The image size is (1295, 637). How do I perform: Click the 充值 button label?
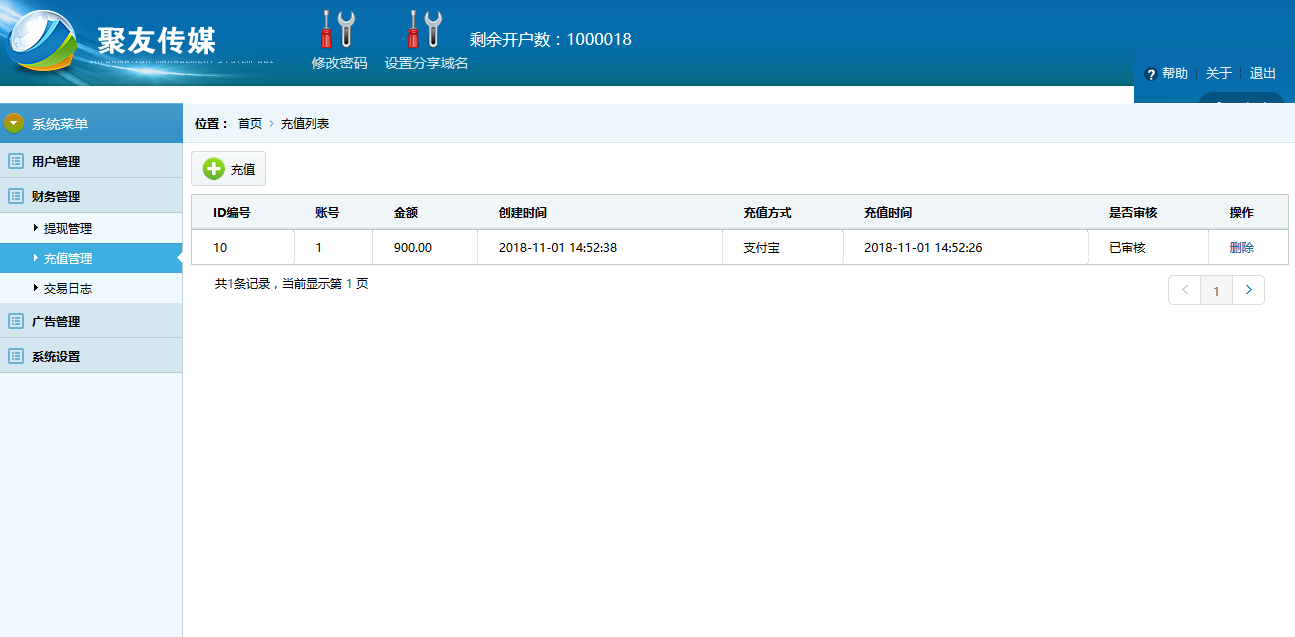pyautogui.click(x=243, y=170)
